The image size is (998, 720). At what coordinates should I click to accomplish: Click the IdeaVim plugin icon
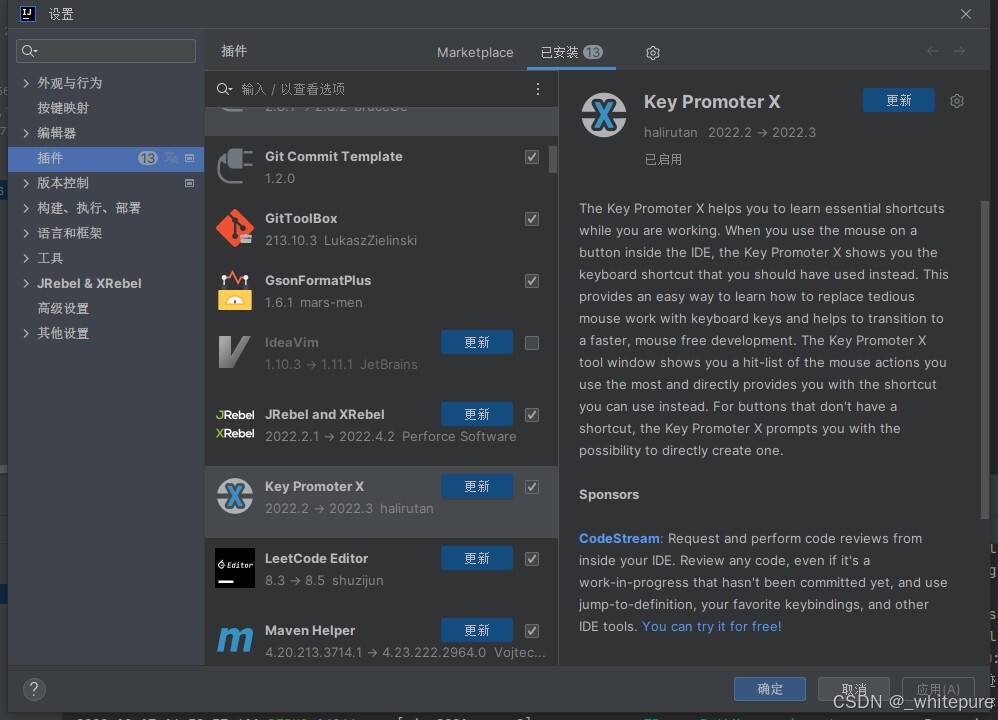(234, 352)
